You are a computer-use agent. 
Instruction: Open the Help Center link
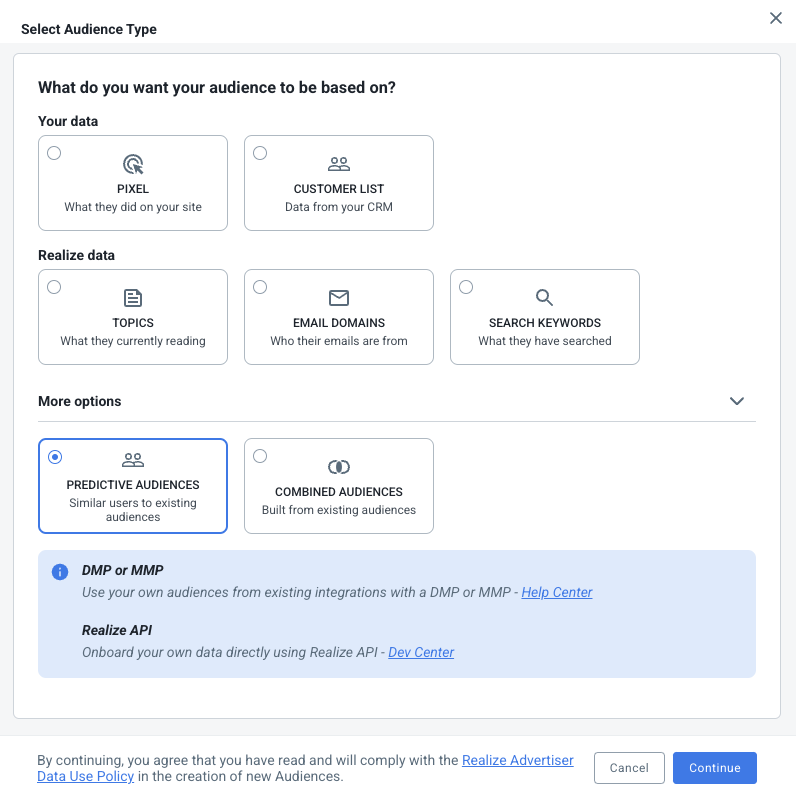click(x=557, y=592)
